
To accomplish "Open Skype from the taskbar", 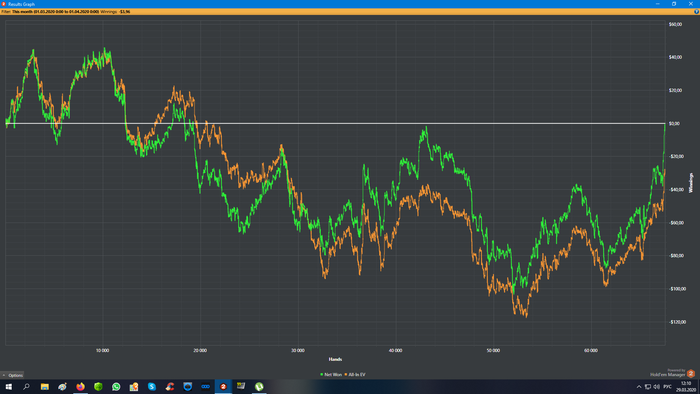I will coord(152,386).
